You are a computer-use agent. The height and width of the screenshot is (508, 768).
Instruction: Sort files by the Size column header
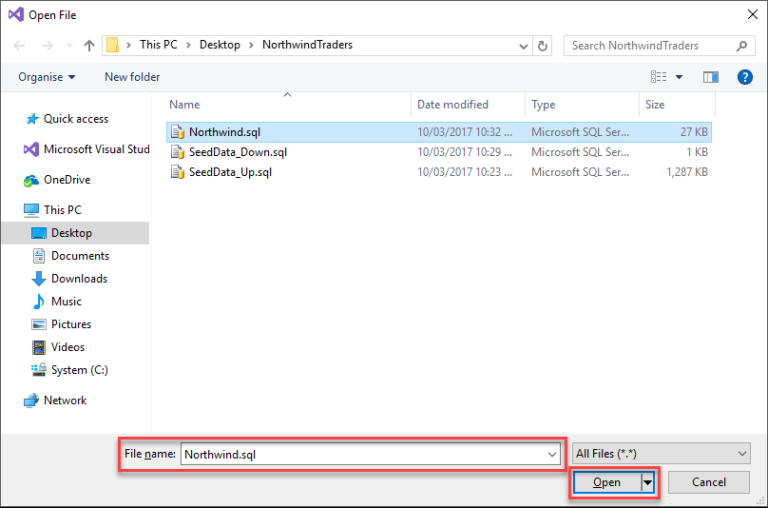[655, 104]
